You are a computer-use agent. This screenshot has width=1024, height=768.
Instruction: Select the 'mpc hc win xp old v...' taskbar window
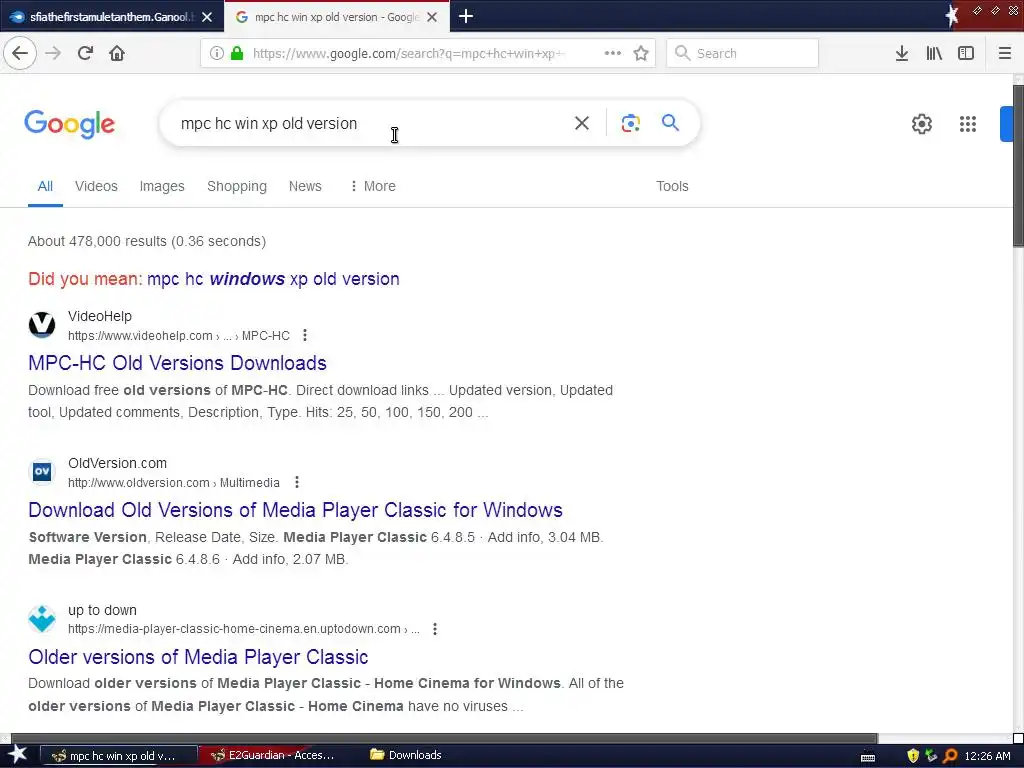click(119, 756)
